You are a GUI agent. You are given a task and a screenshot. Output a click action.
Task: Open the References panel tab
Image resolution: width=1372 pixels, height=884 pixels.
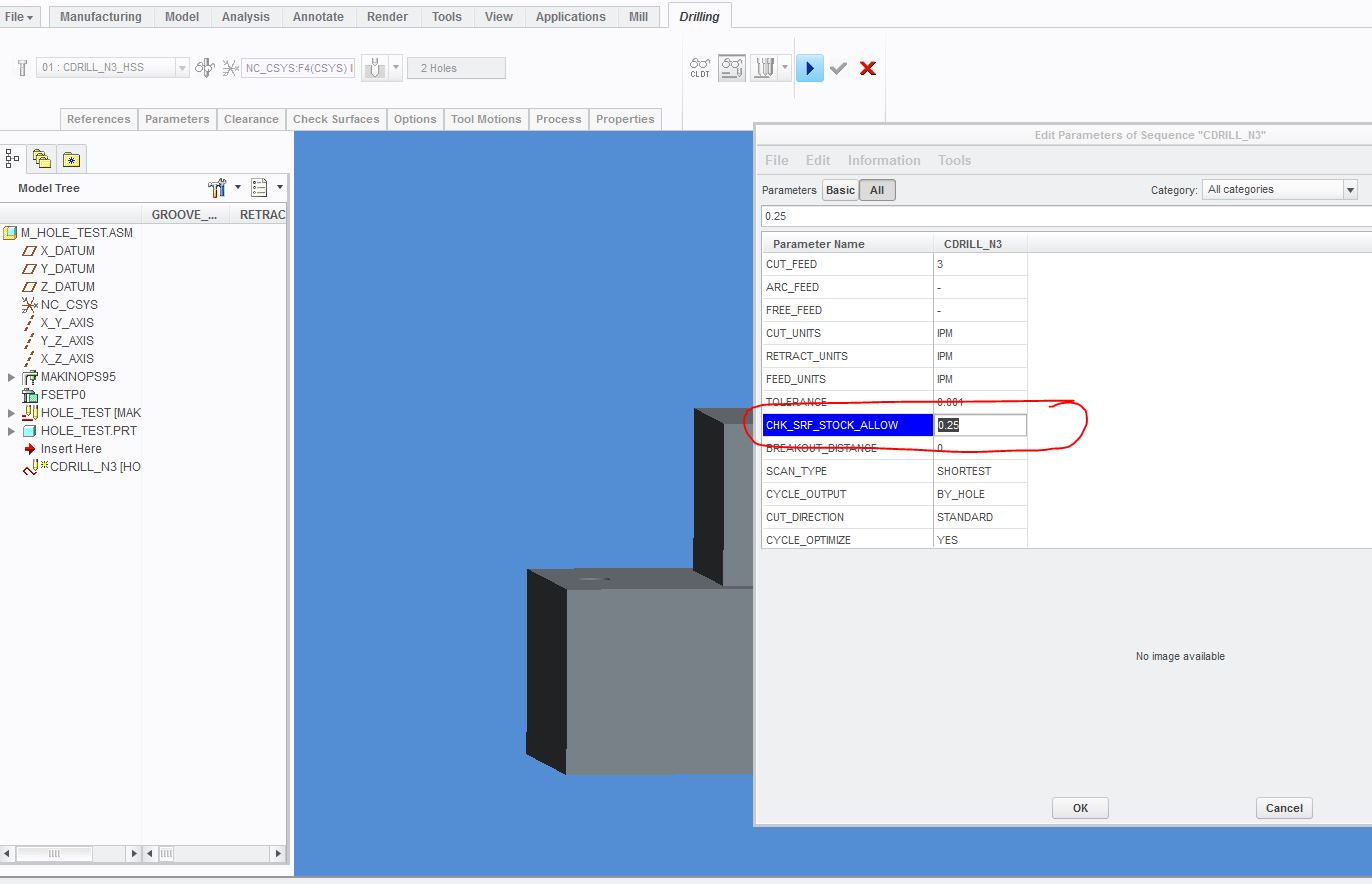(99, 119)
